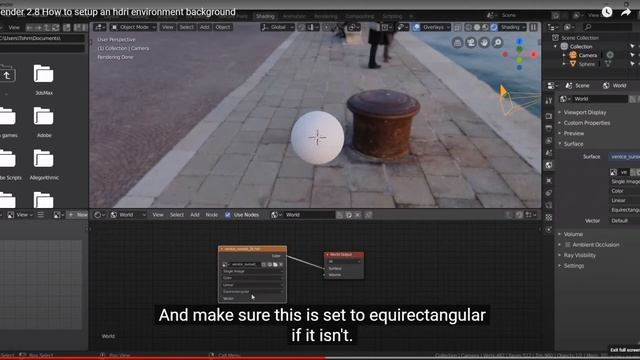The image size is (640, 360).
Task: Click the file browser path field
Action: [x=42, y=38]
